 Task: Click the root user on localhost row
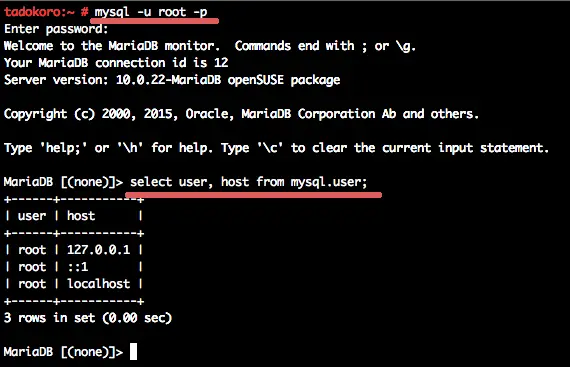[x=32, y=284]
